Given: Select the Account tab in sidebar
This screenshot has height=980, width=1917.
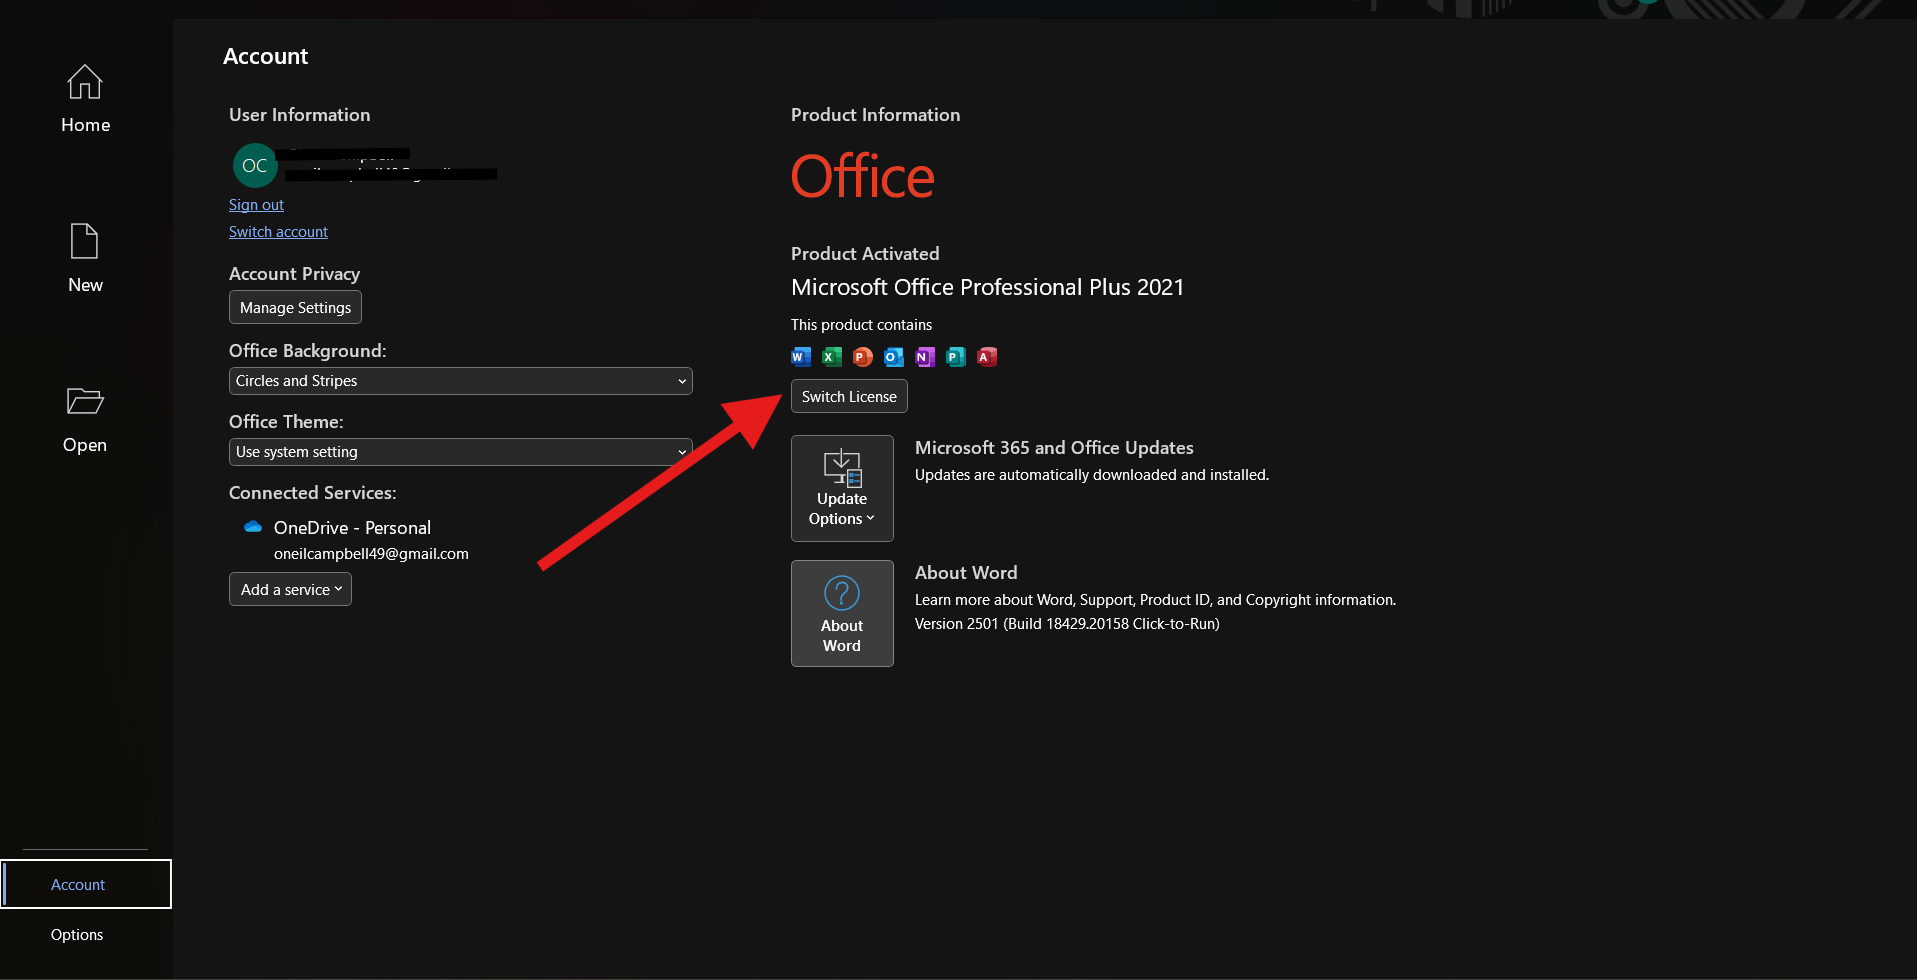Looking at the screenshot, I should pyautogui.click(x=86, y=884).
